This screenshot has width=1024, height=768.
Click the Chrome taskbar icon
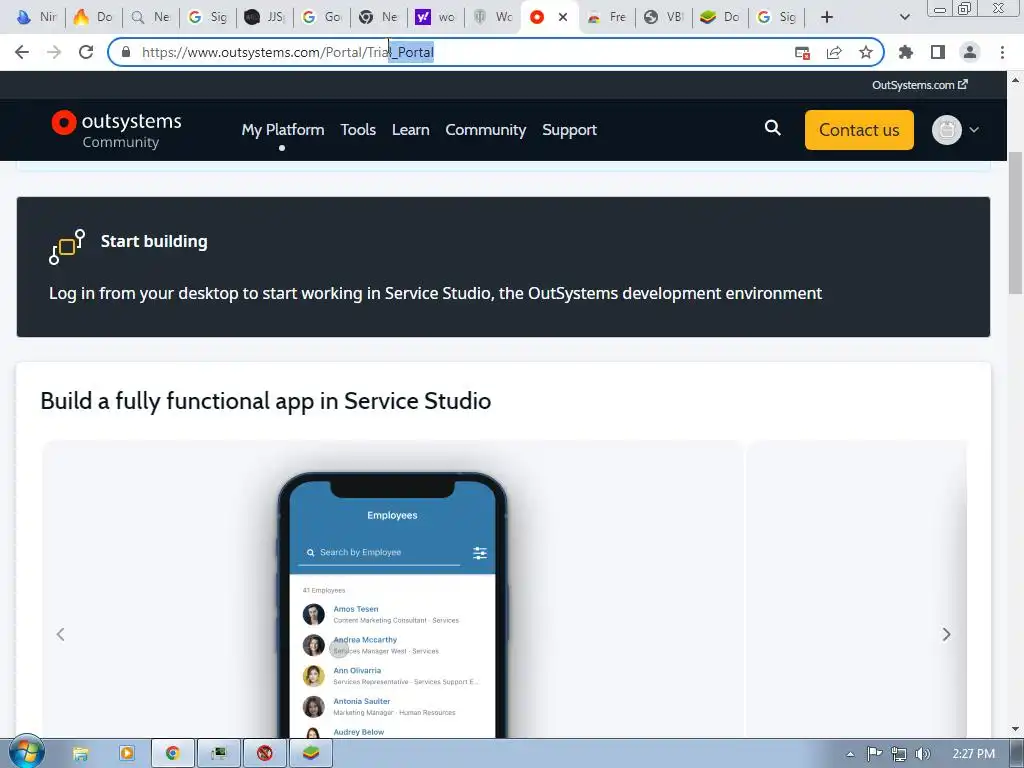click(172, 754)
